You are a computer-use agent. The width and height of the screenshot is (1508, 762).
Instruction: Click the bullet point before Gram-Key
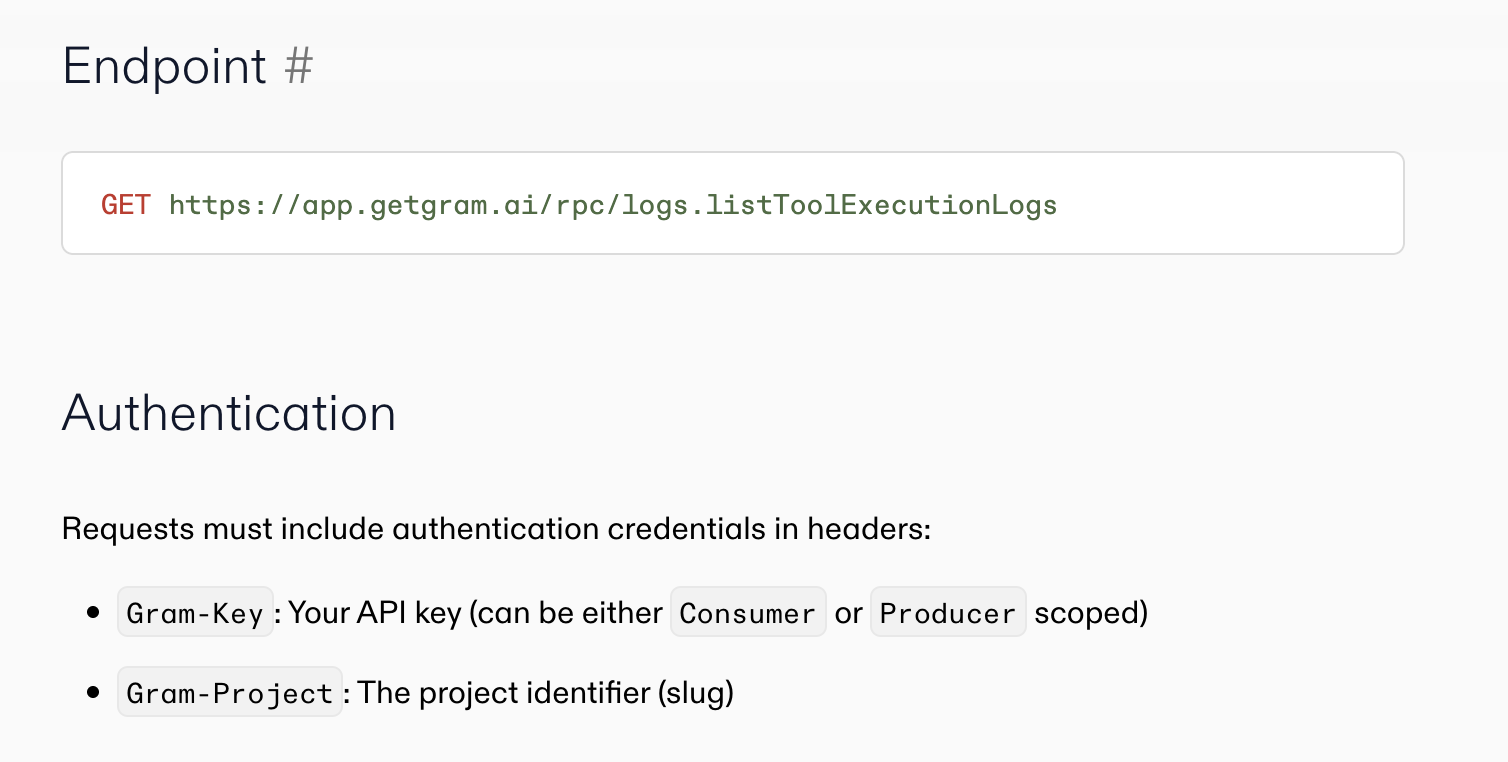click(94, 613)
